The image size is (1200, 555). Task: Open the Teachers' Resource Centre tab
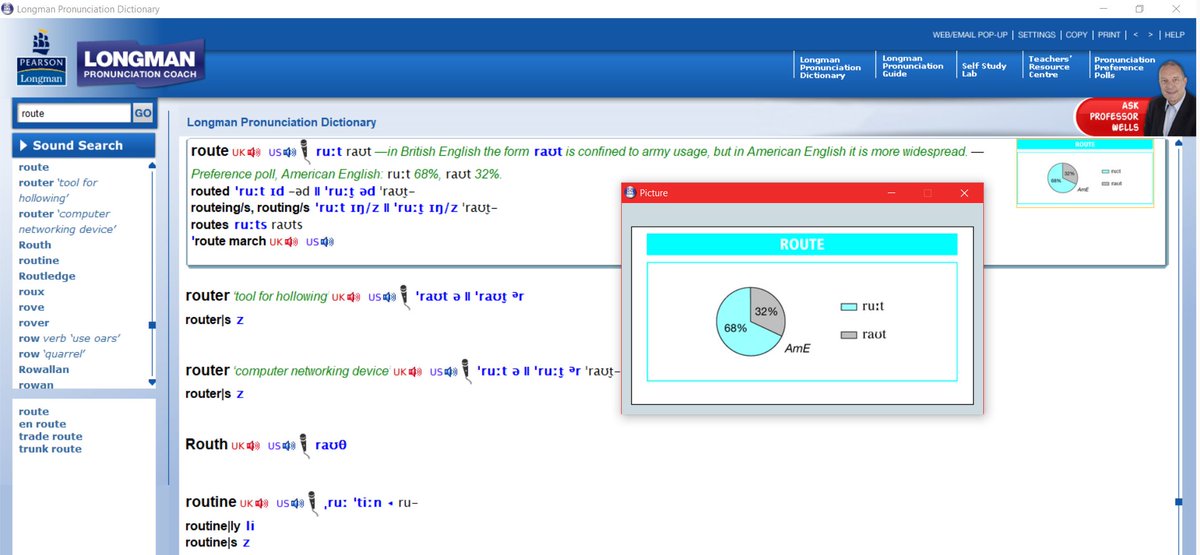1051,67
